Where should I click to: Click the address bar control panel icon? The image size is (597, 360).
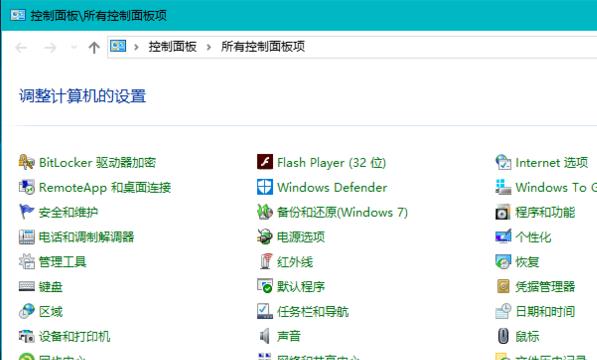118,46
